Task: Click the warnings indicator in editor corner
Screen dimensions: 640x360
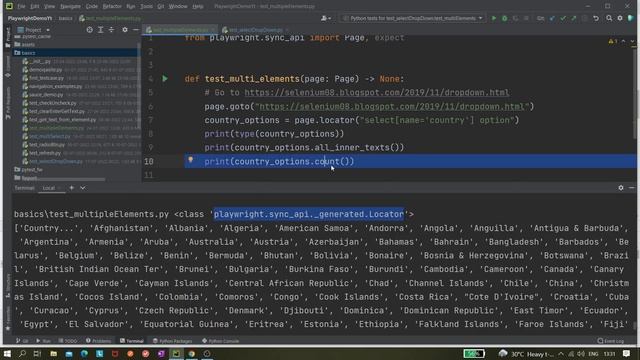Action: pos(612,41)
